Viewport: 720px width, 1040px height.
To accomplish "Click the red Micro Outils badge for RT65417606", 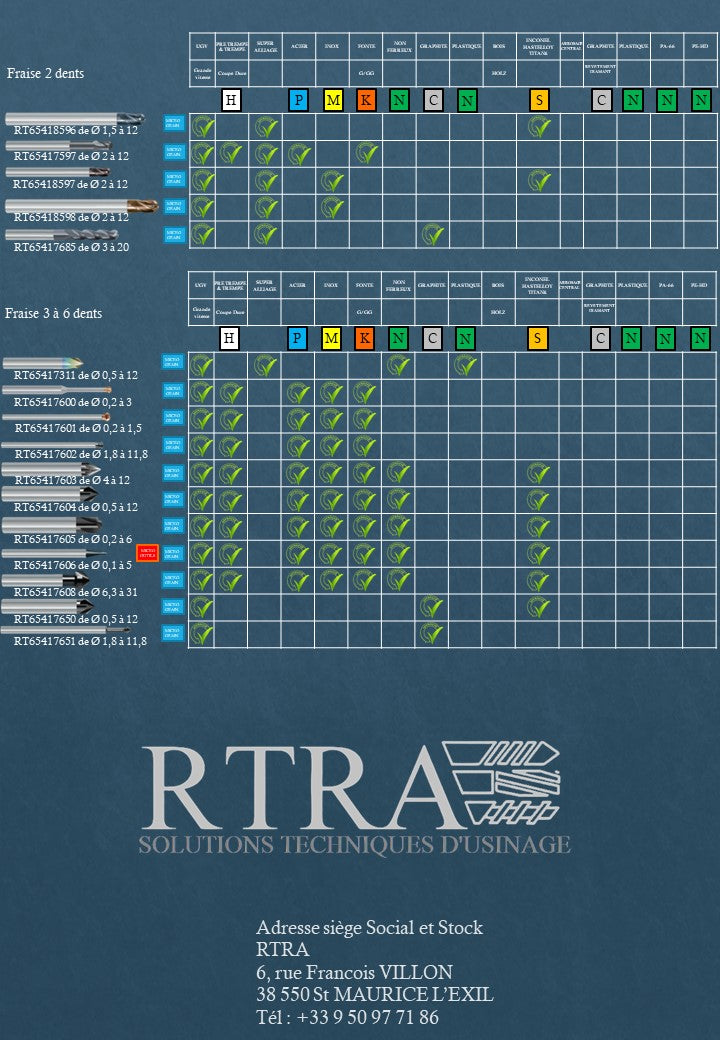I will point(147,552).
